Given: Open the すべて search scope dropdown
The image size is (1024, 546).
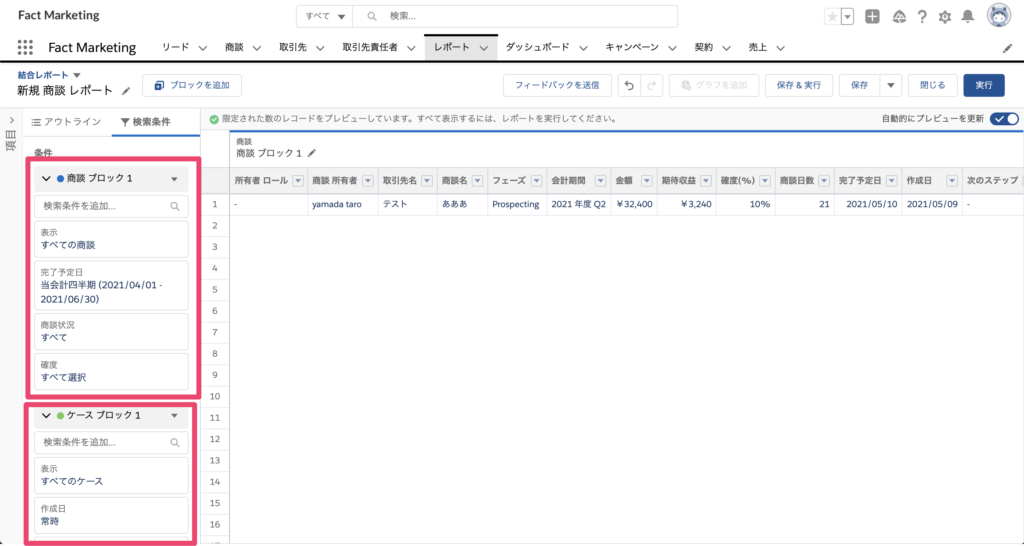Looking at the screenshot, I should pos(325,16).
